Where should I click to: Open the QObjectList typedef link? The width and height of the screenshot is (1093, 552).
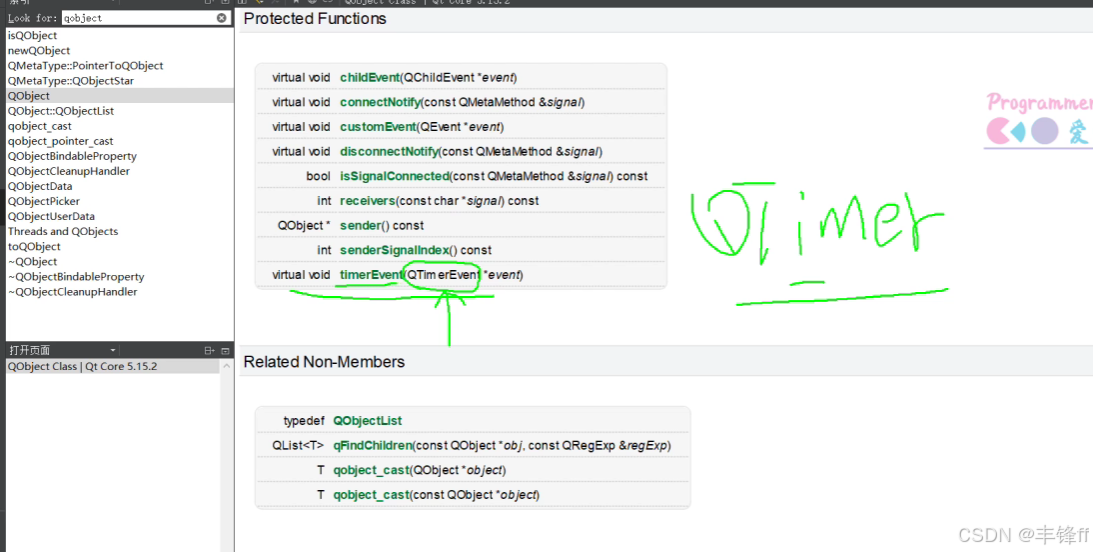(x=367, y=421)
